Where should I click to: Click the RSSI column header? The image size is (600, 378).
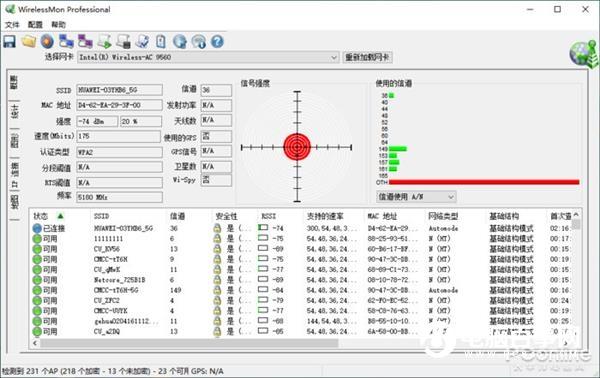pos(268,216)
